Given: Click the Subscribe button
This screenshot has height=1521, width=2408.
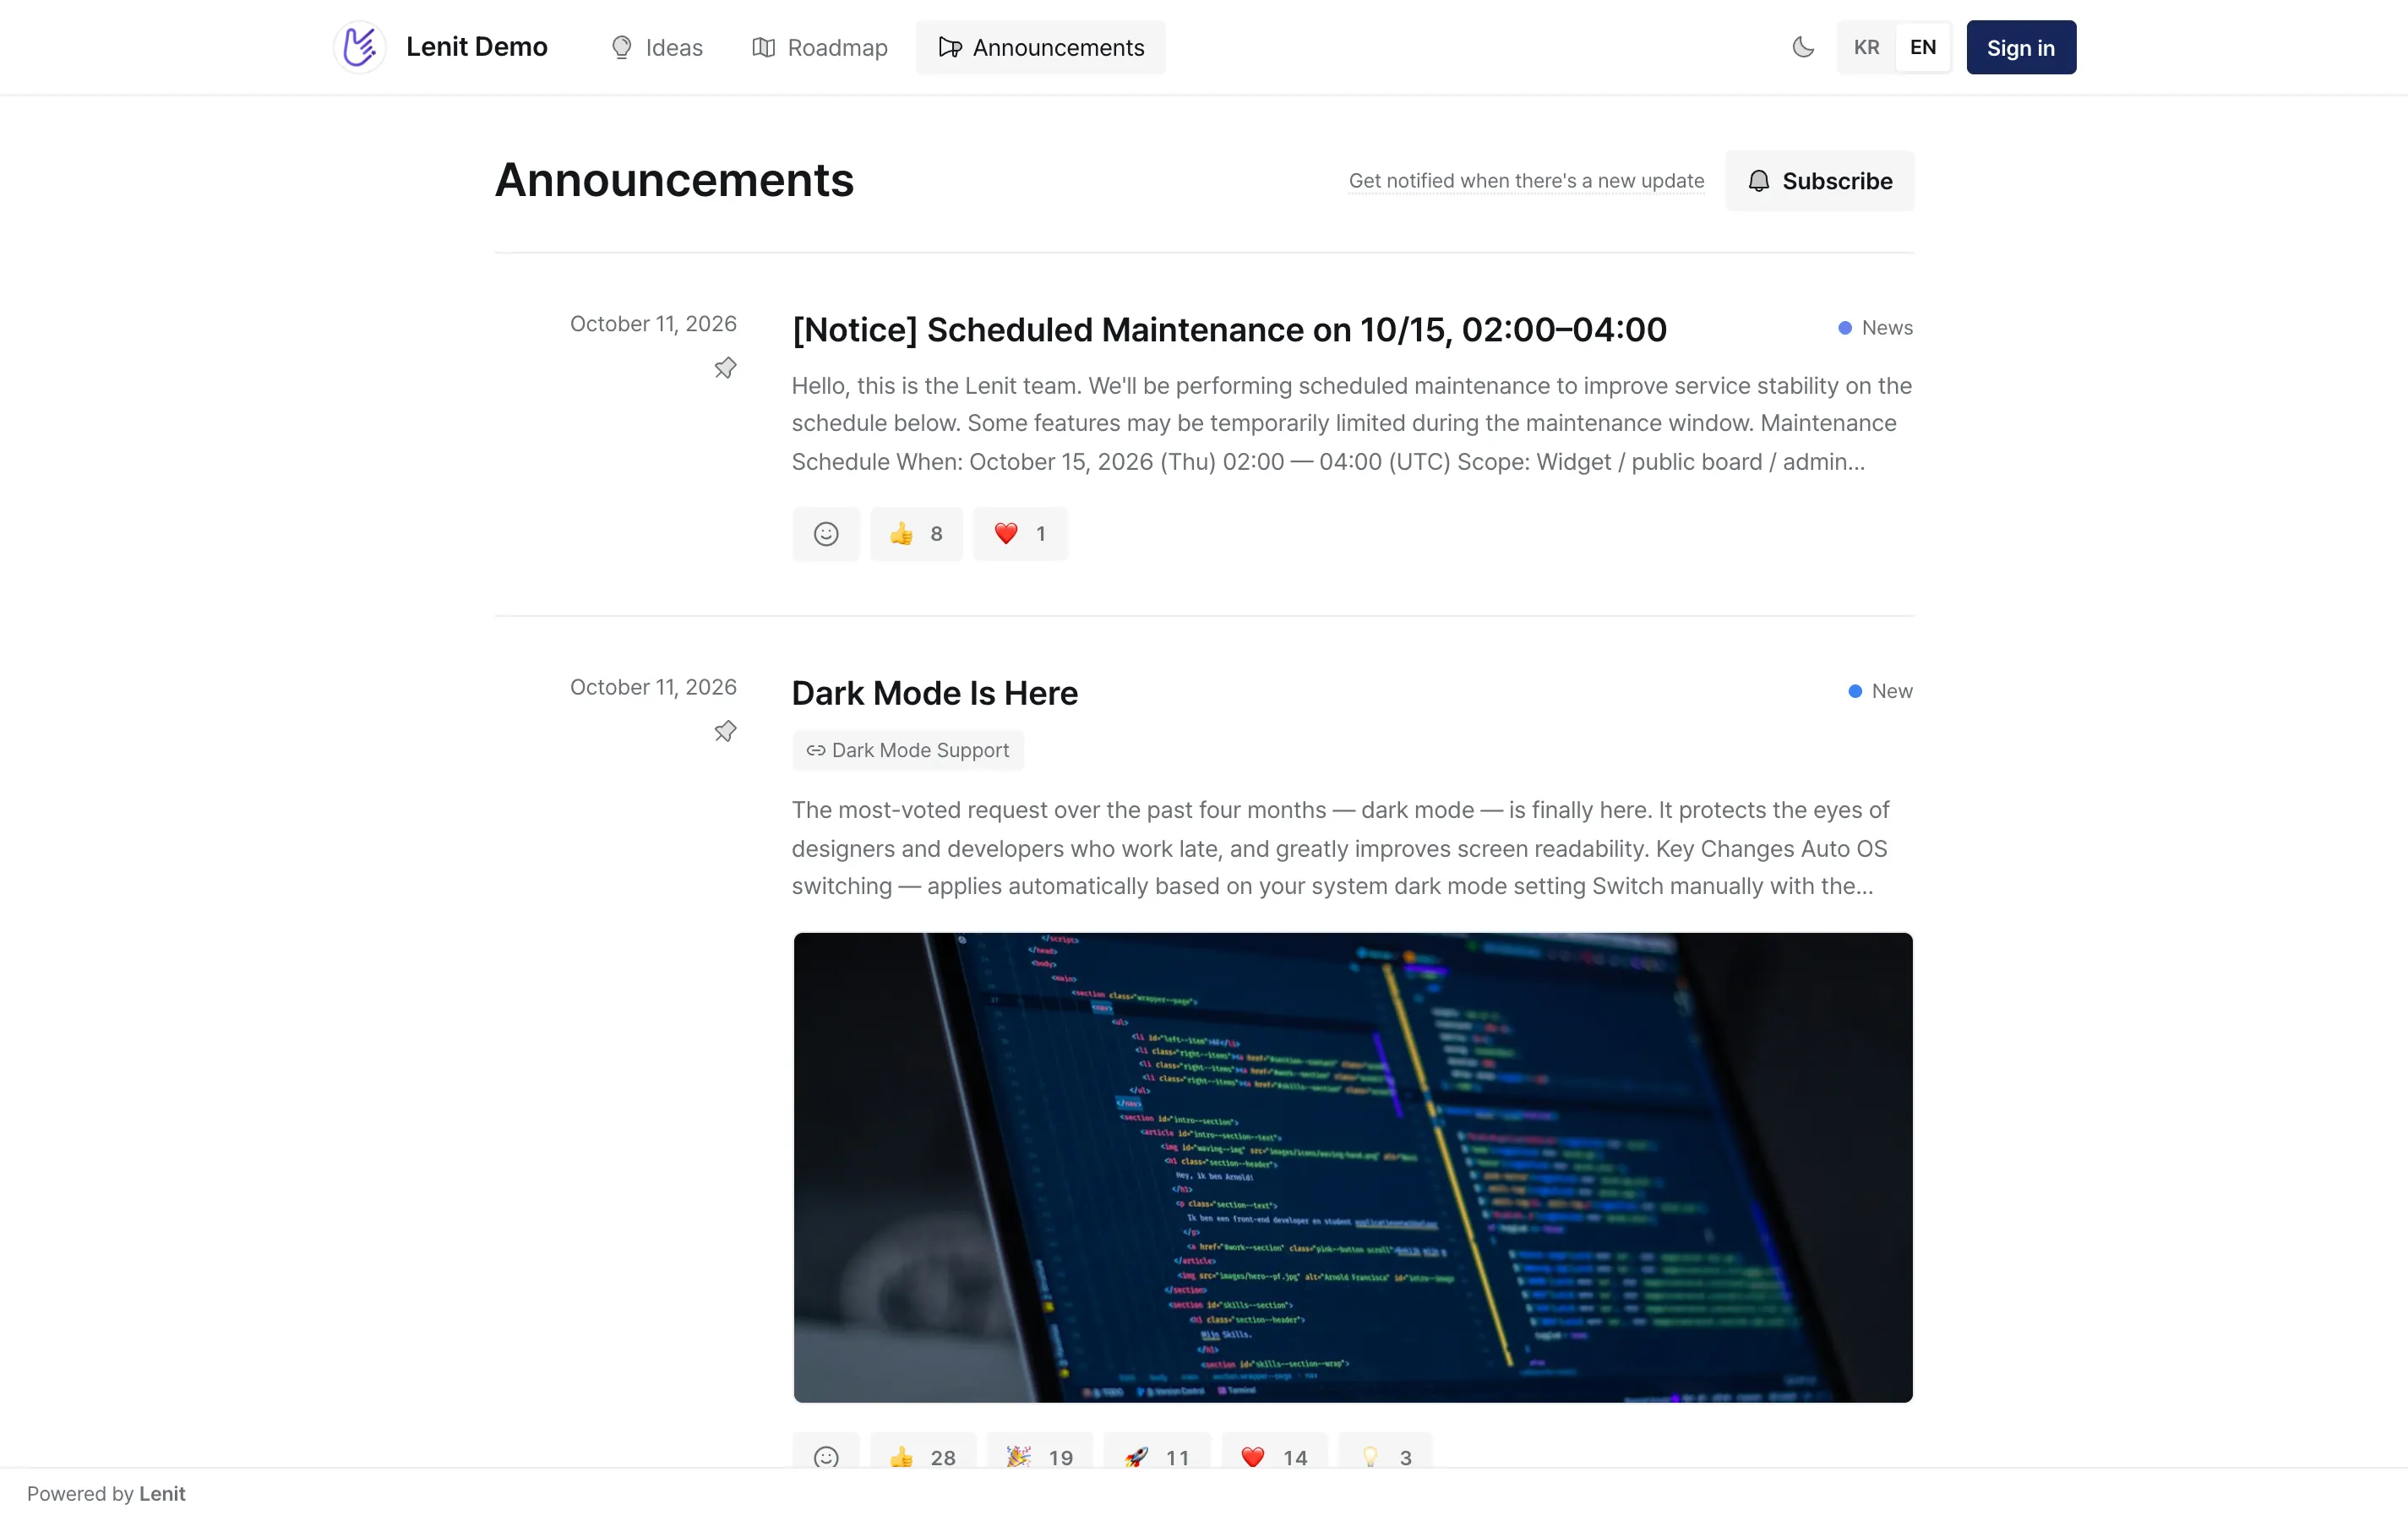Looking at the screenshot, I should click(x=1819, y=181).
